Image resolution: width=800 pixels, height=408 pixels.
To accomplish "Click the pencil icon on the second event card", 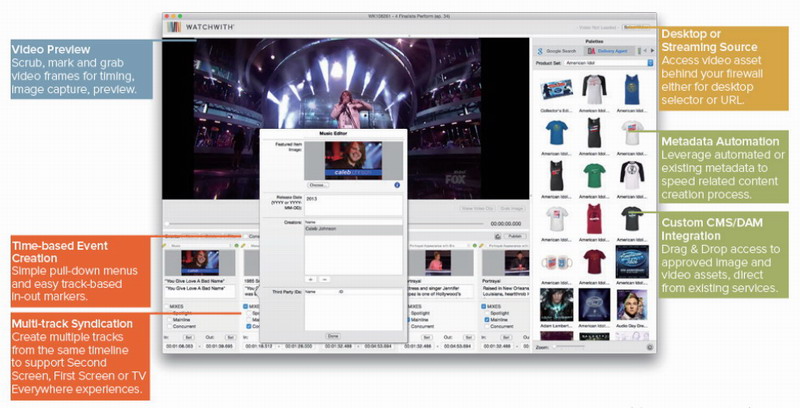I will (x=244, y=246).
